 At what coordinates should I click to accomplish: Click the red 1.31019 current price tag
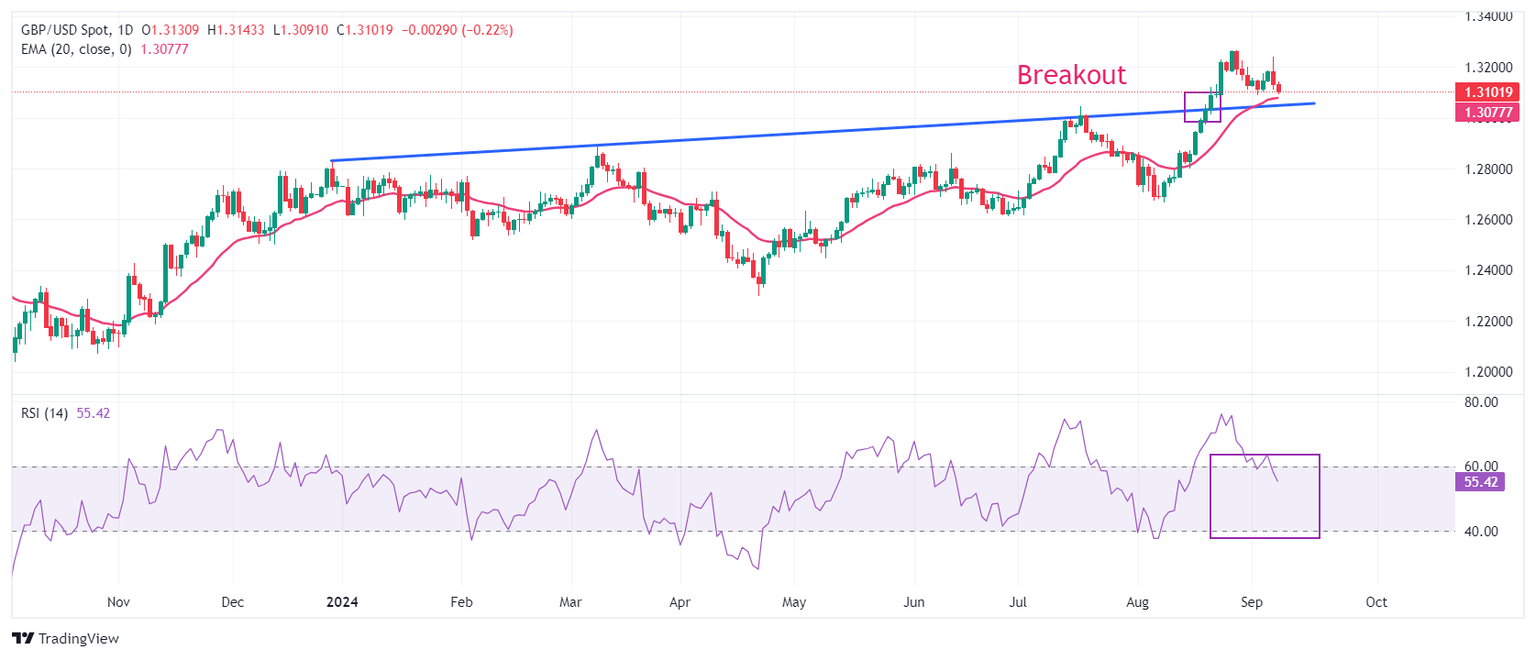(x=1487, y=92)
